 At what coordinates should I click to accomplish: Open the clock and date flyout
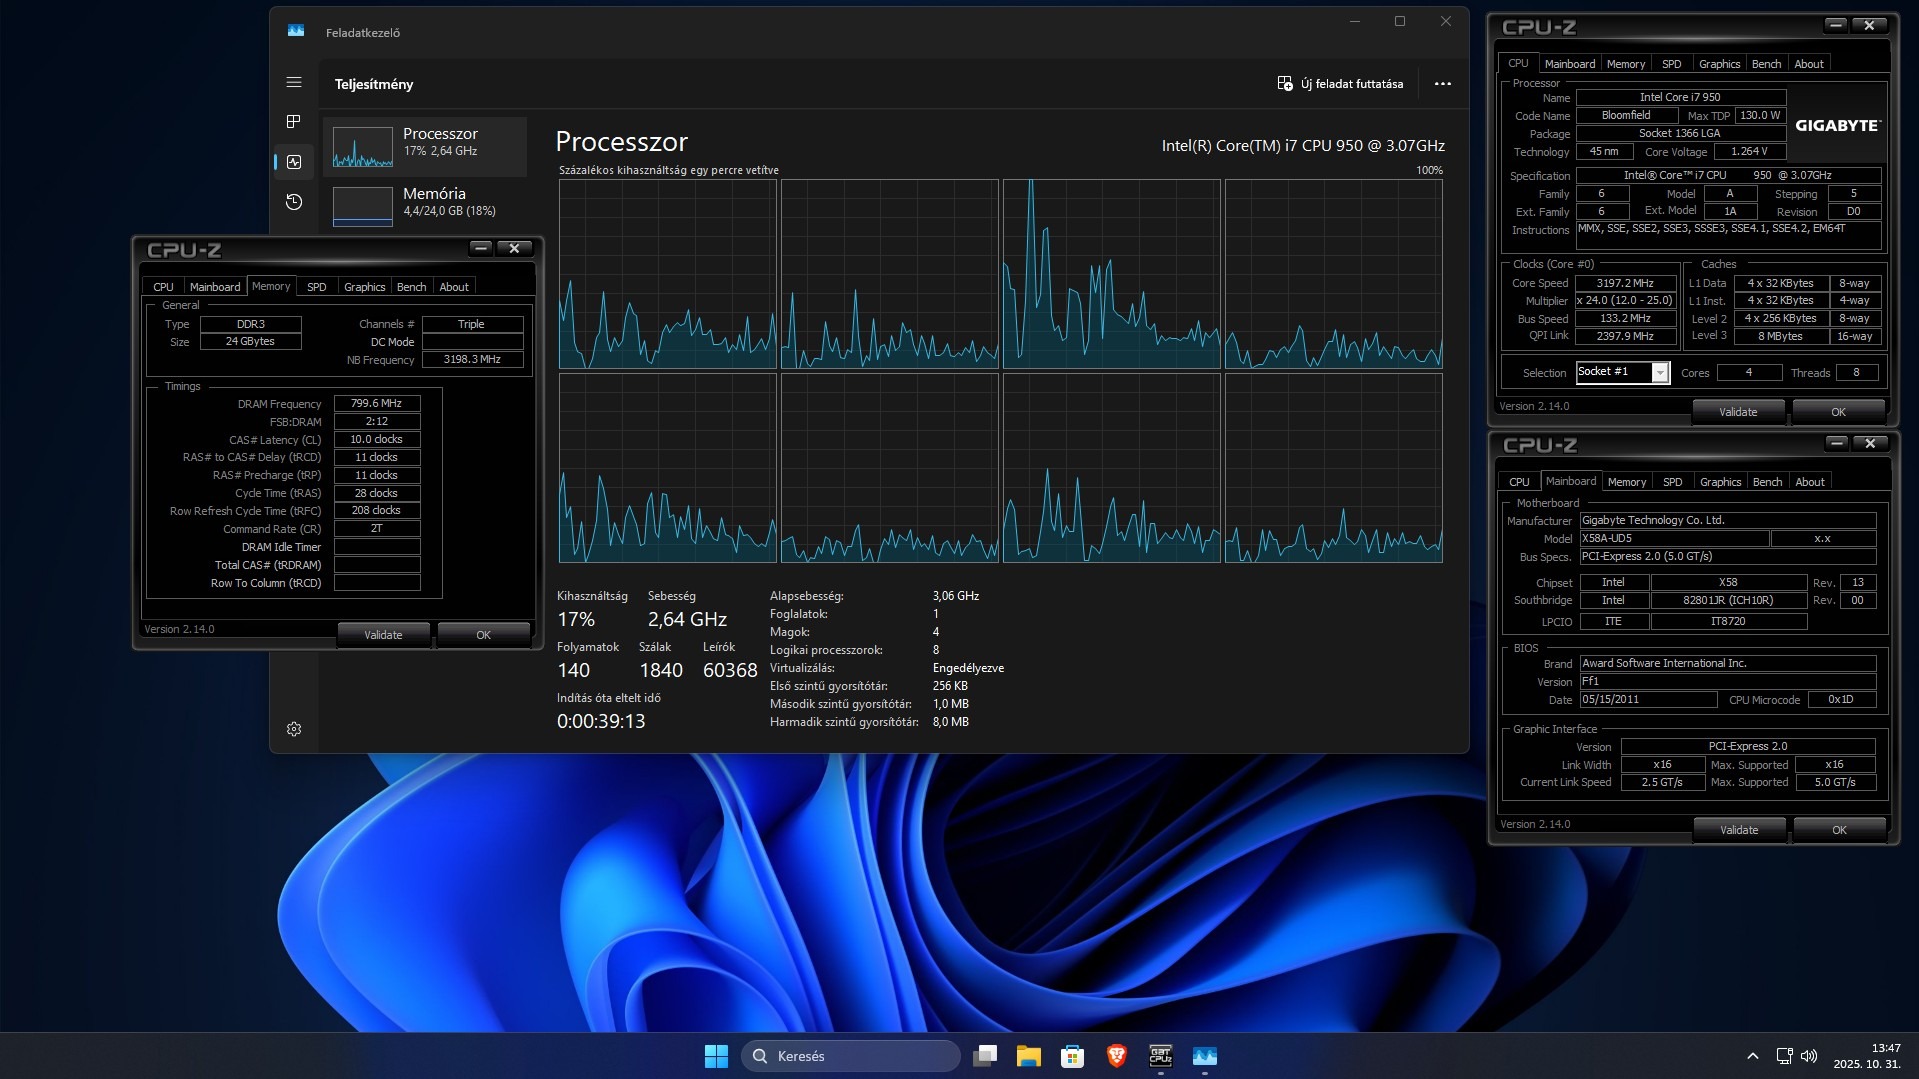1867,1056
